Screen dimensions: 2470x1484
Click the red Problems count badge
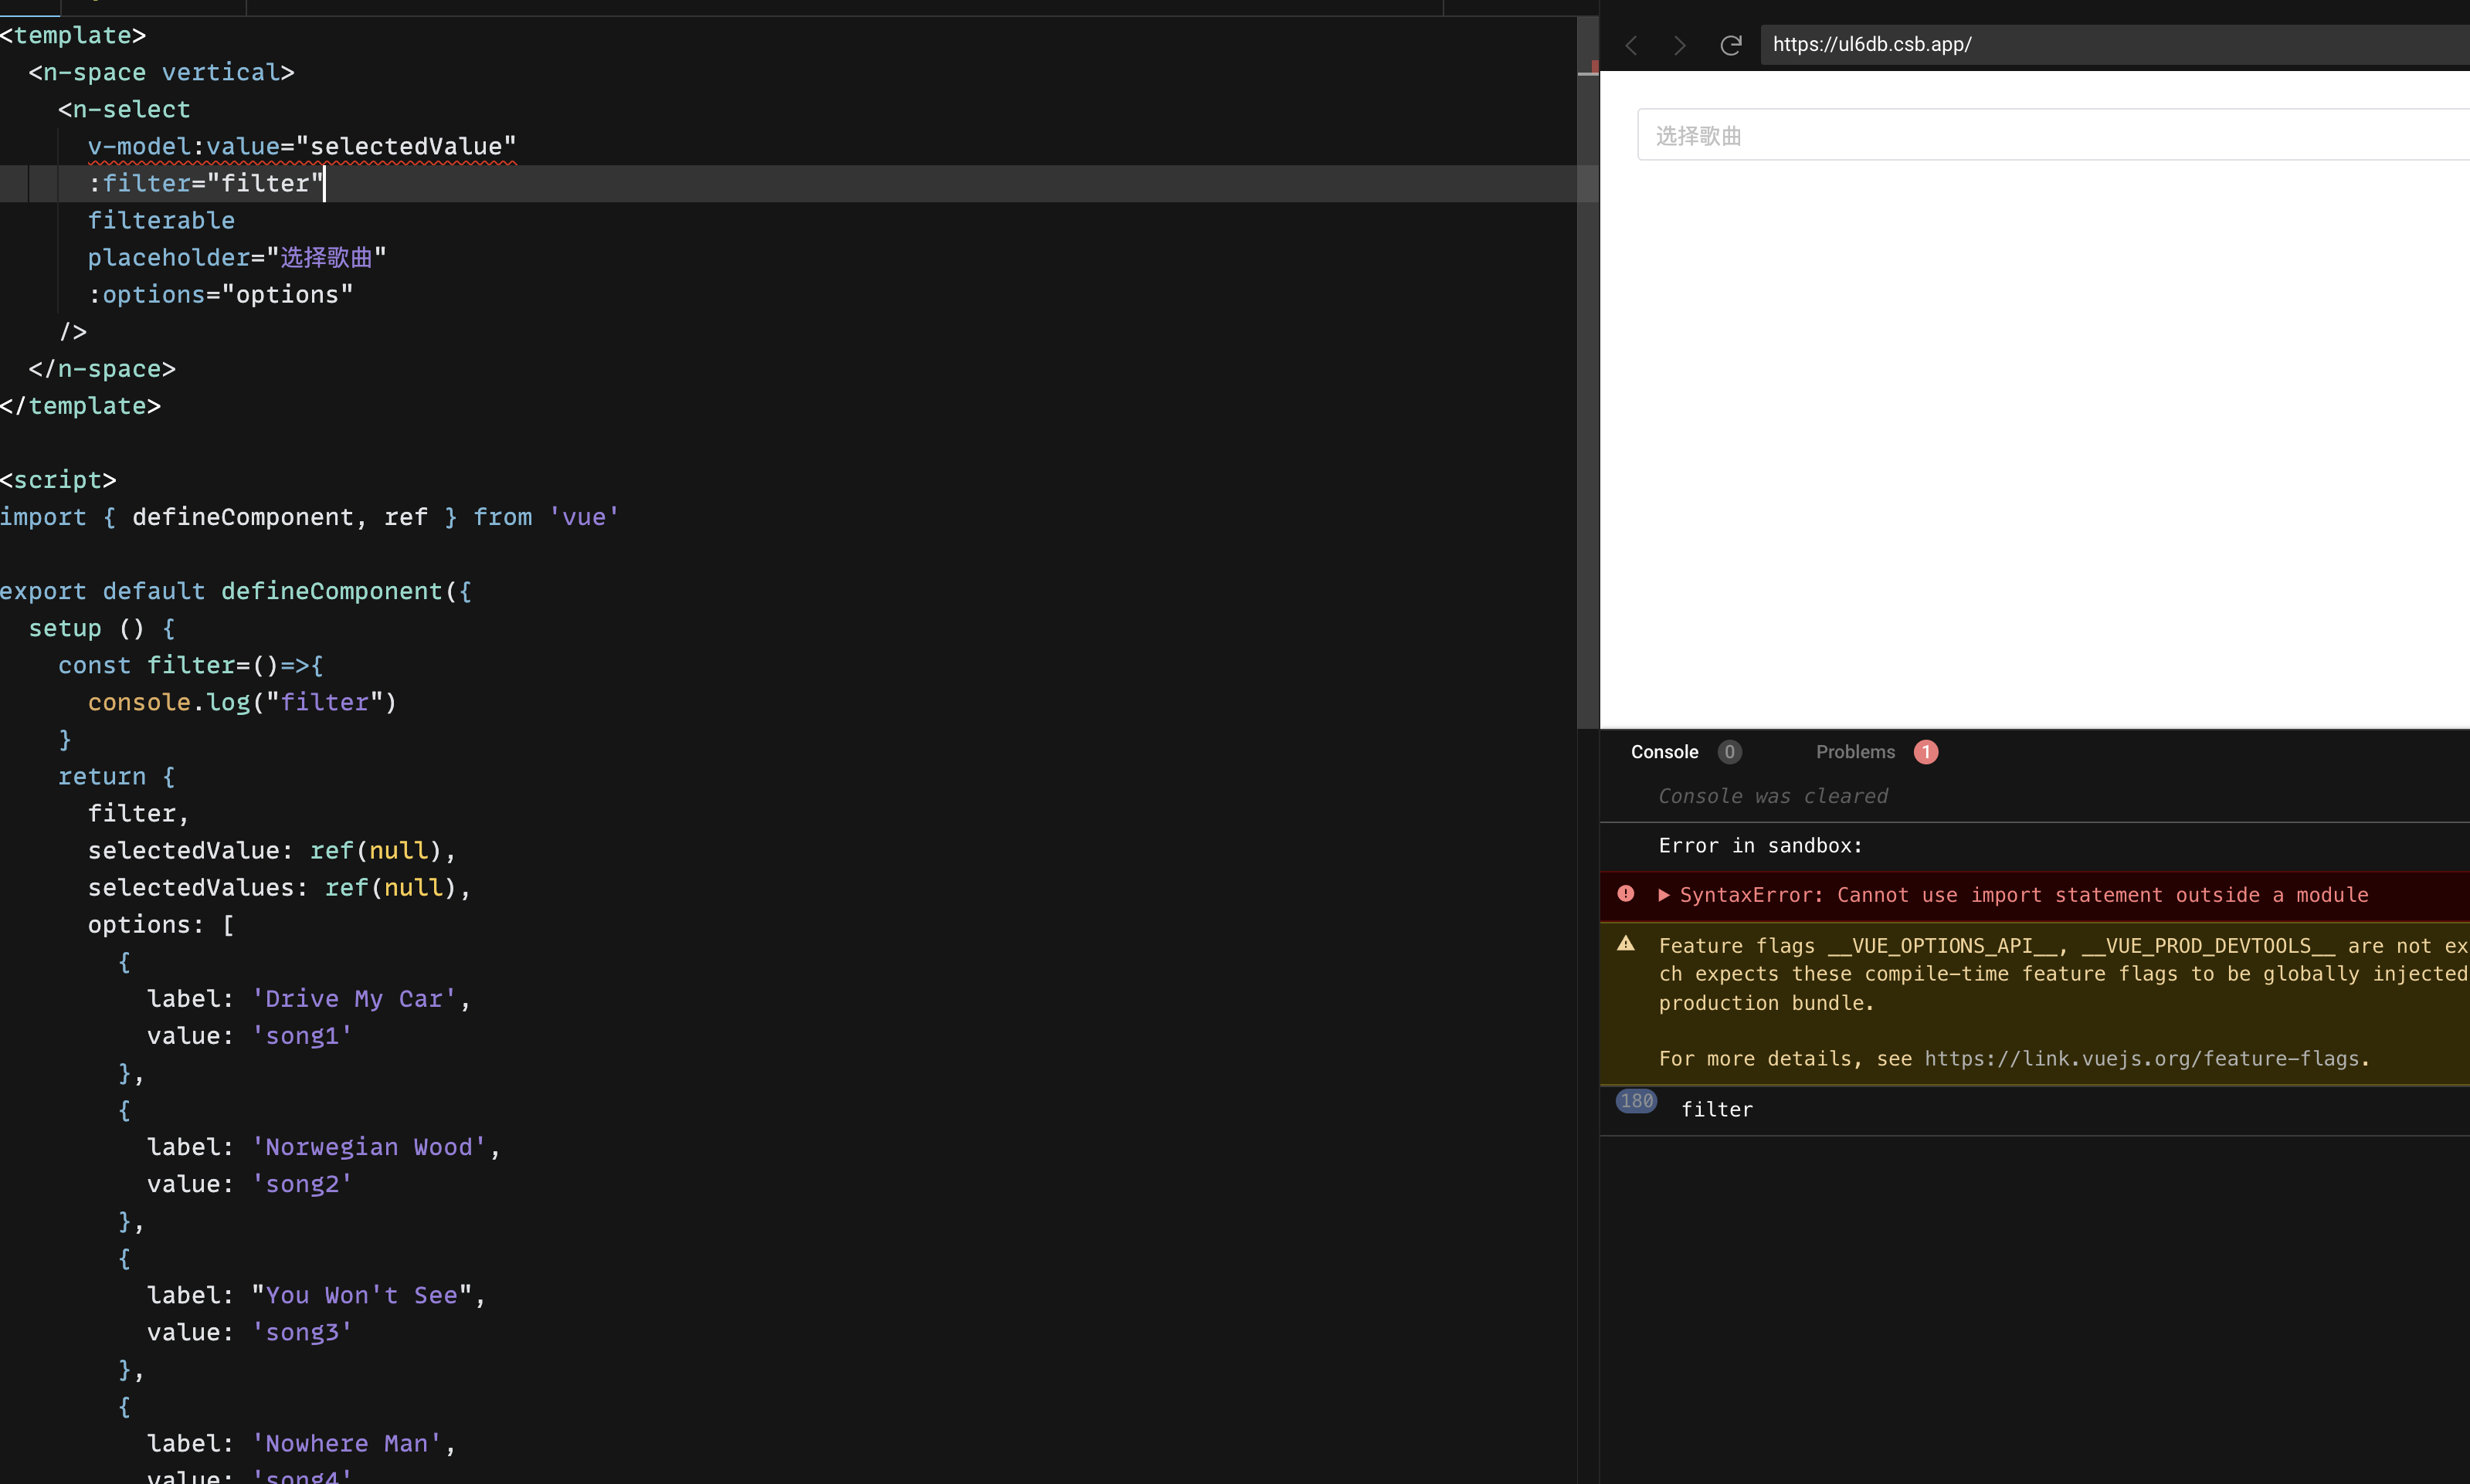(1925, 752)
